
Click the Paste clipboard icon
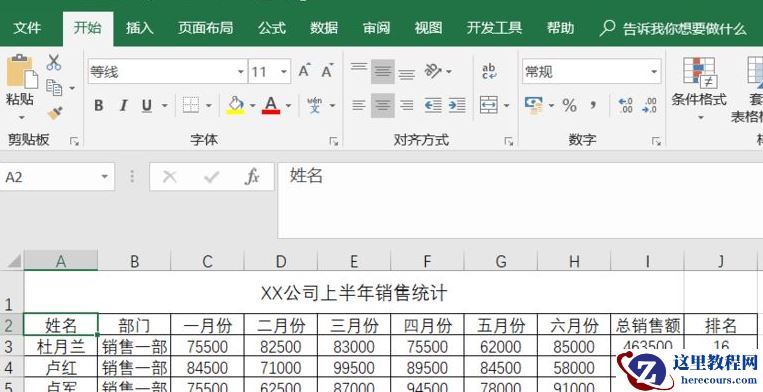click(x=21, y=72)
